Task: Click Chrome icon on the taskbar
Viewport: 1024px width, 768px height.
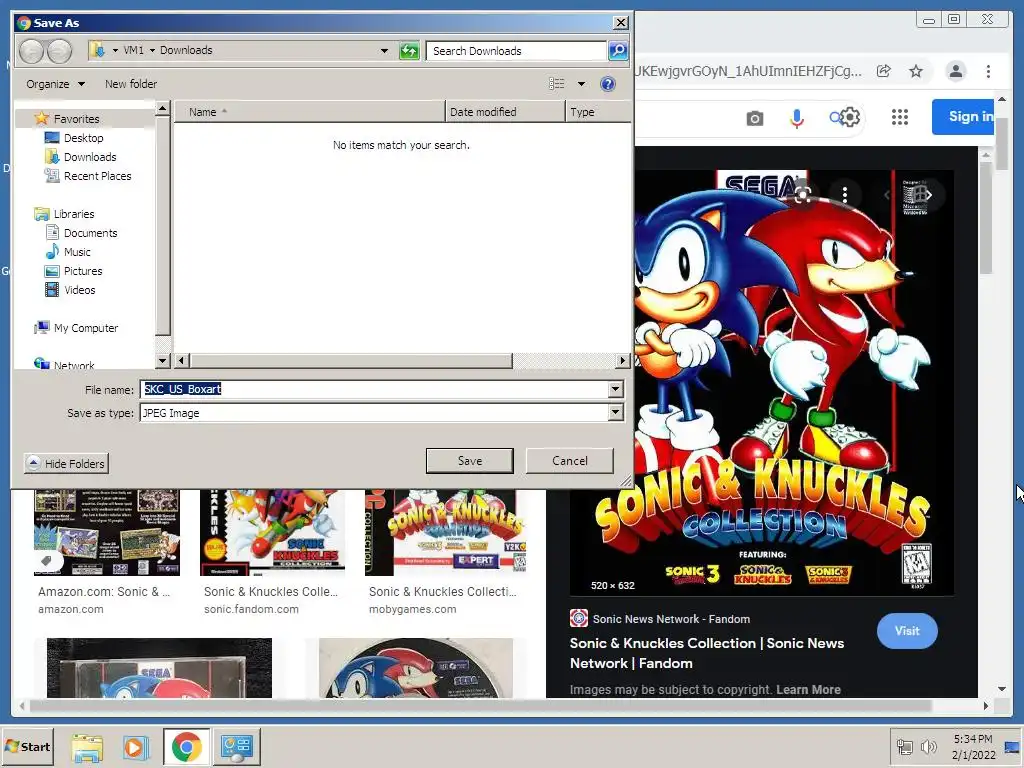Action: click(x=186, y=747)
